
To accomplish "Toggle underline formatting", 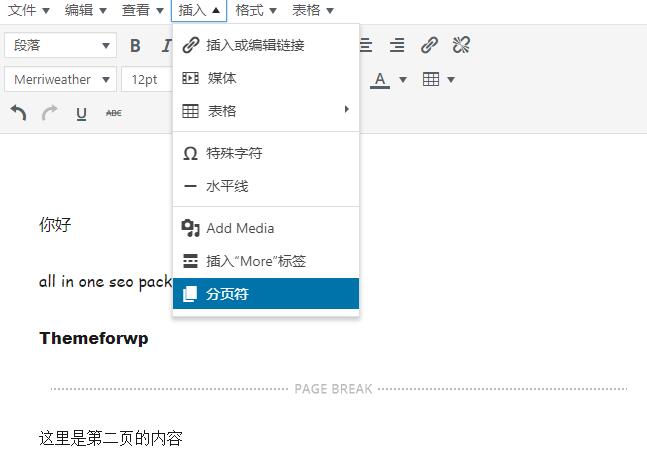I will click(x=82, y=113).
